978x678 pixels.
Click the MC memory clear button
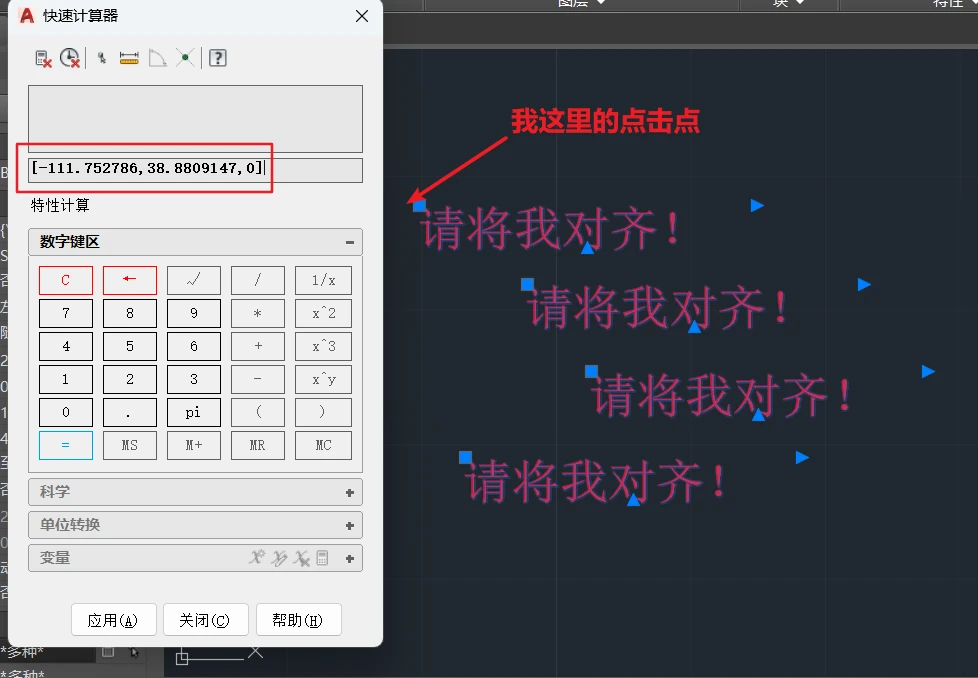tap(323, 445)
